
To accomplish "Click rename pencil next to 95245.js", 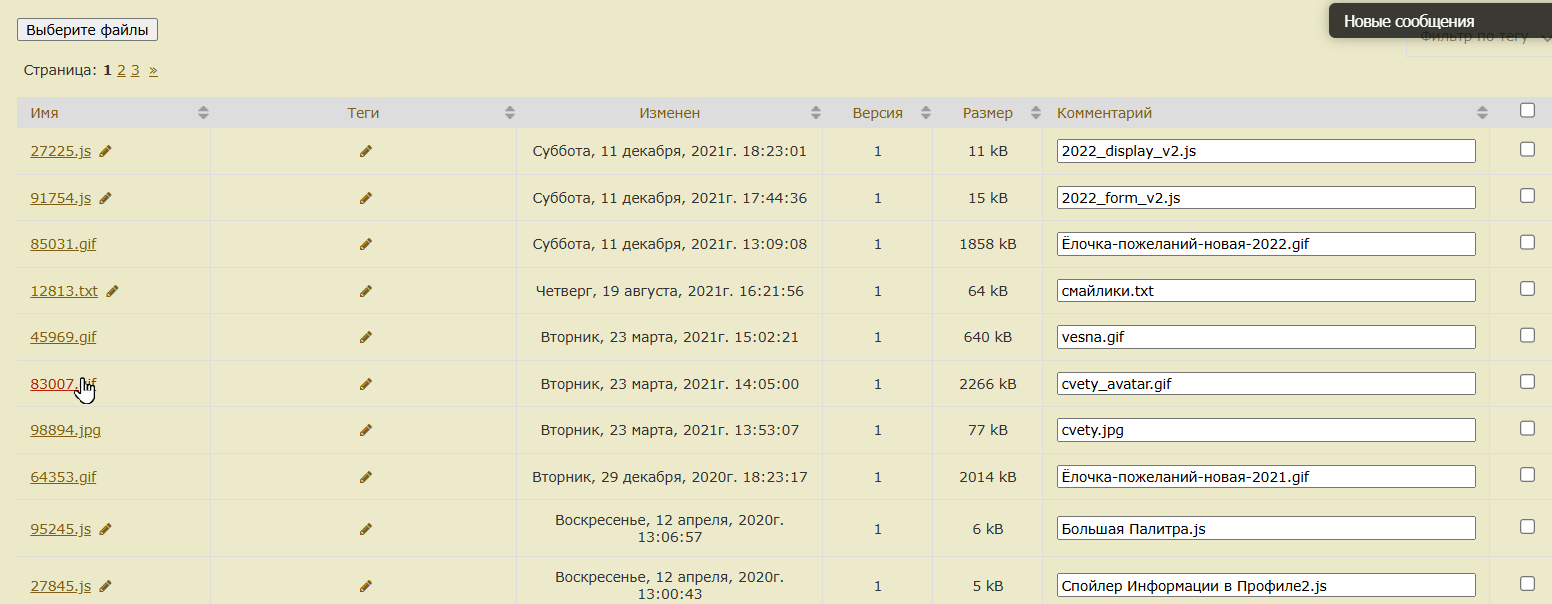I will (105, 529).
